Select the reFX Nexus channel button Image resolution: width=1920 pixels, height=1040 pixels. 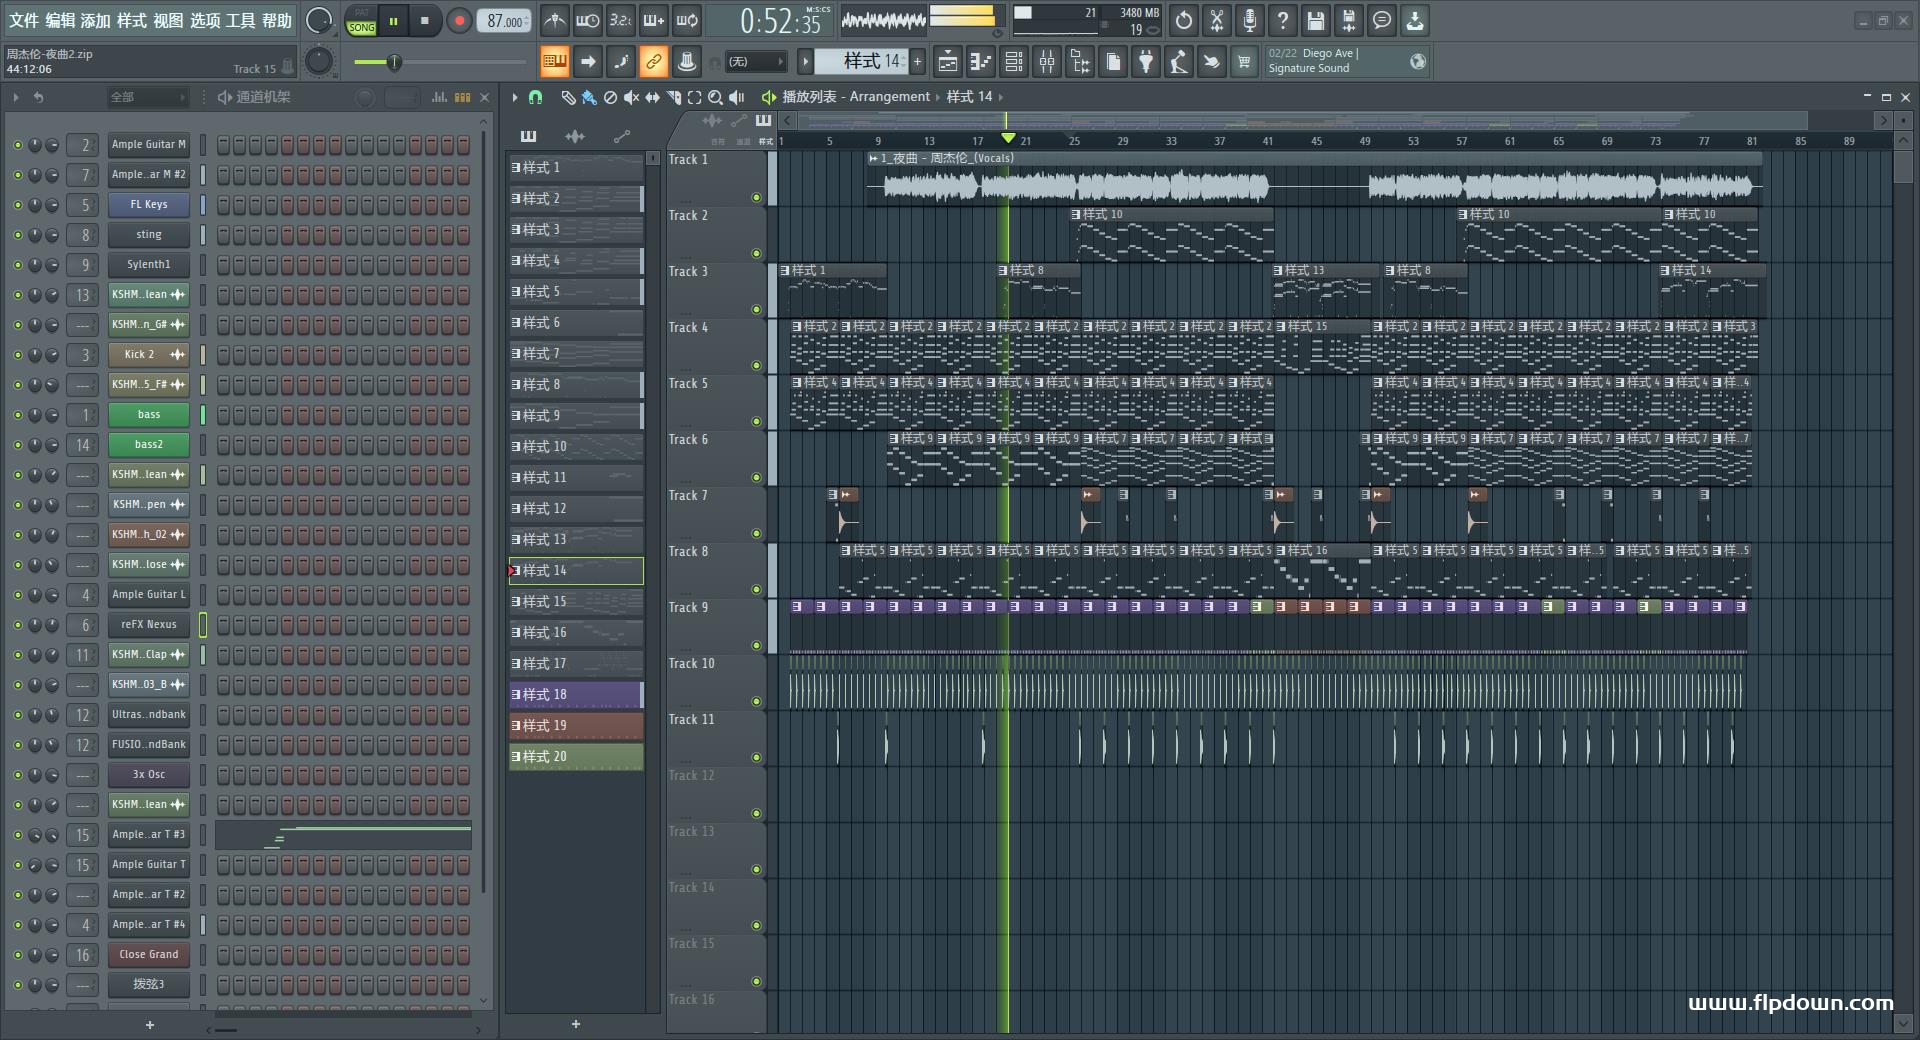click(x=149, y=625)
